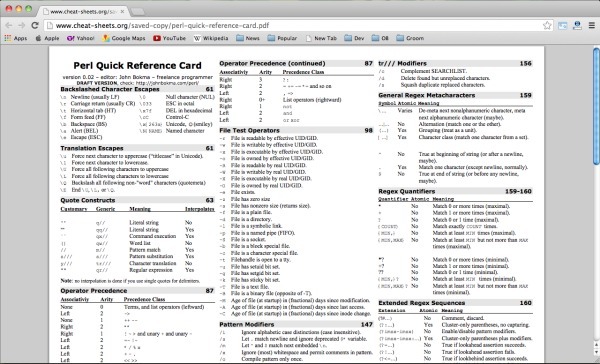
Task: Click the user profile icon in toolbar
Action: coord(577,26)
